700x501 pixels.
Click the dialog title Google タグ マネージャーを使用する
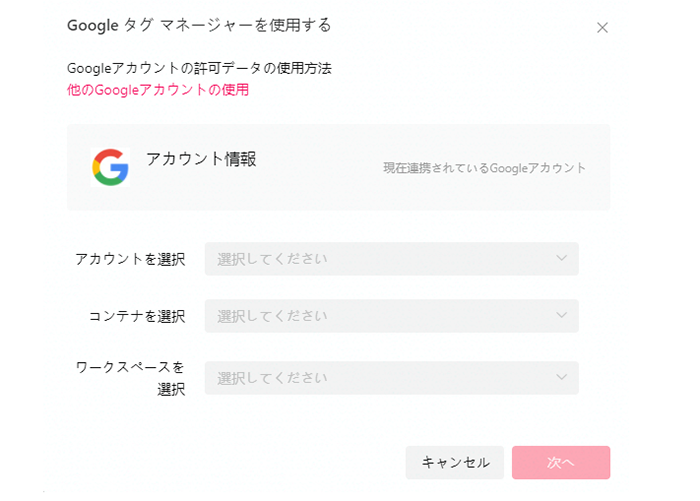click(x=199, y=25)
